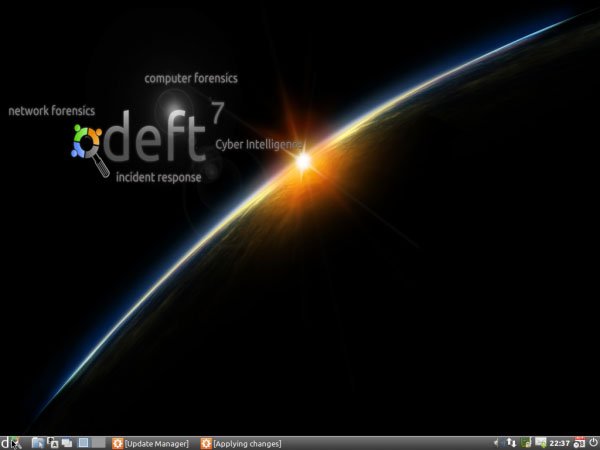
Task: Click the power shutdown icon
Action: point(593,443)
